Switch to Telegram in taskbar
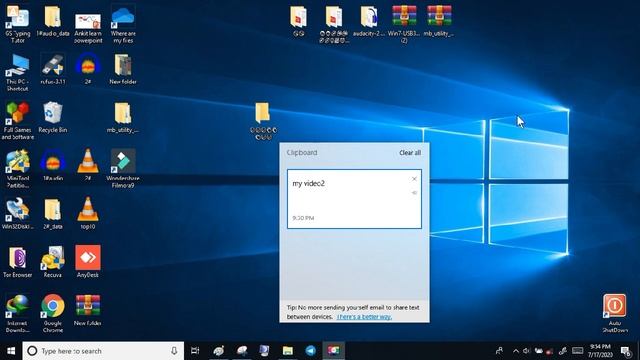The width and height of the screenshot is (640, 360). pyautogui.click(x=311, y=351)
